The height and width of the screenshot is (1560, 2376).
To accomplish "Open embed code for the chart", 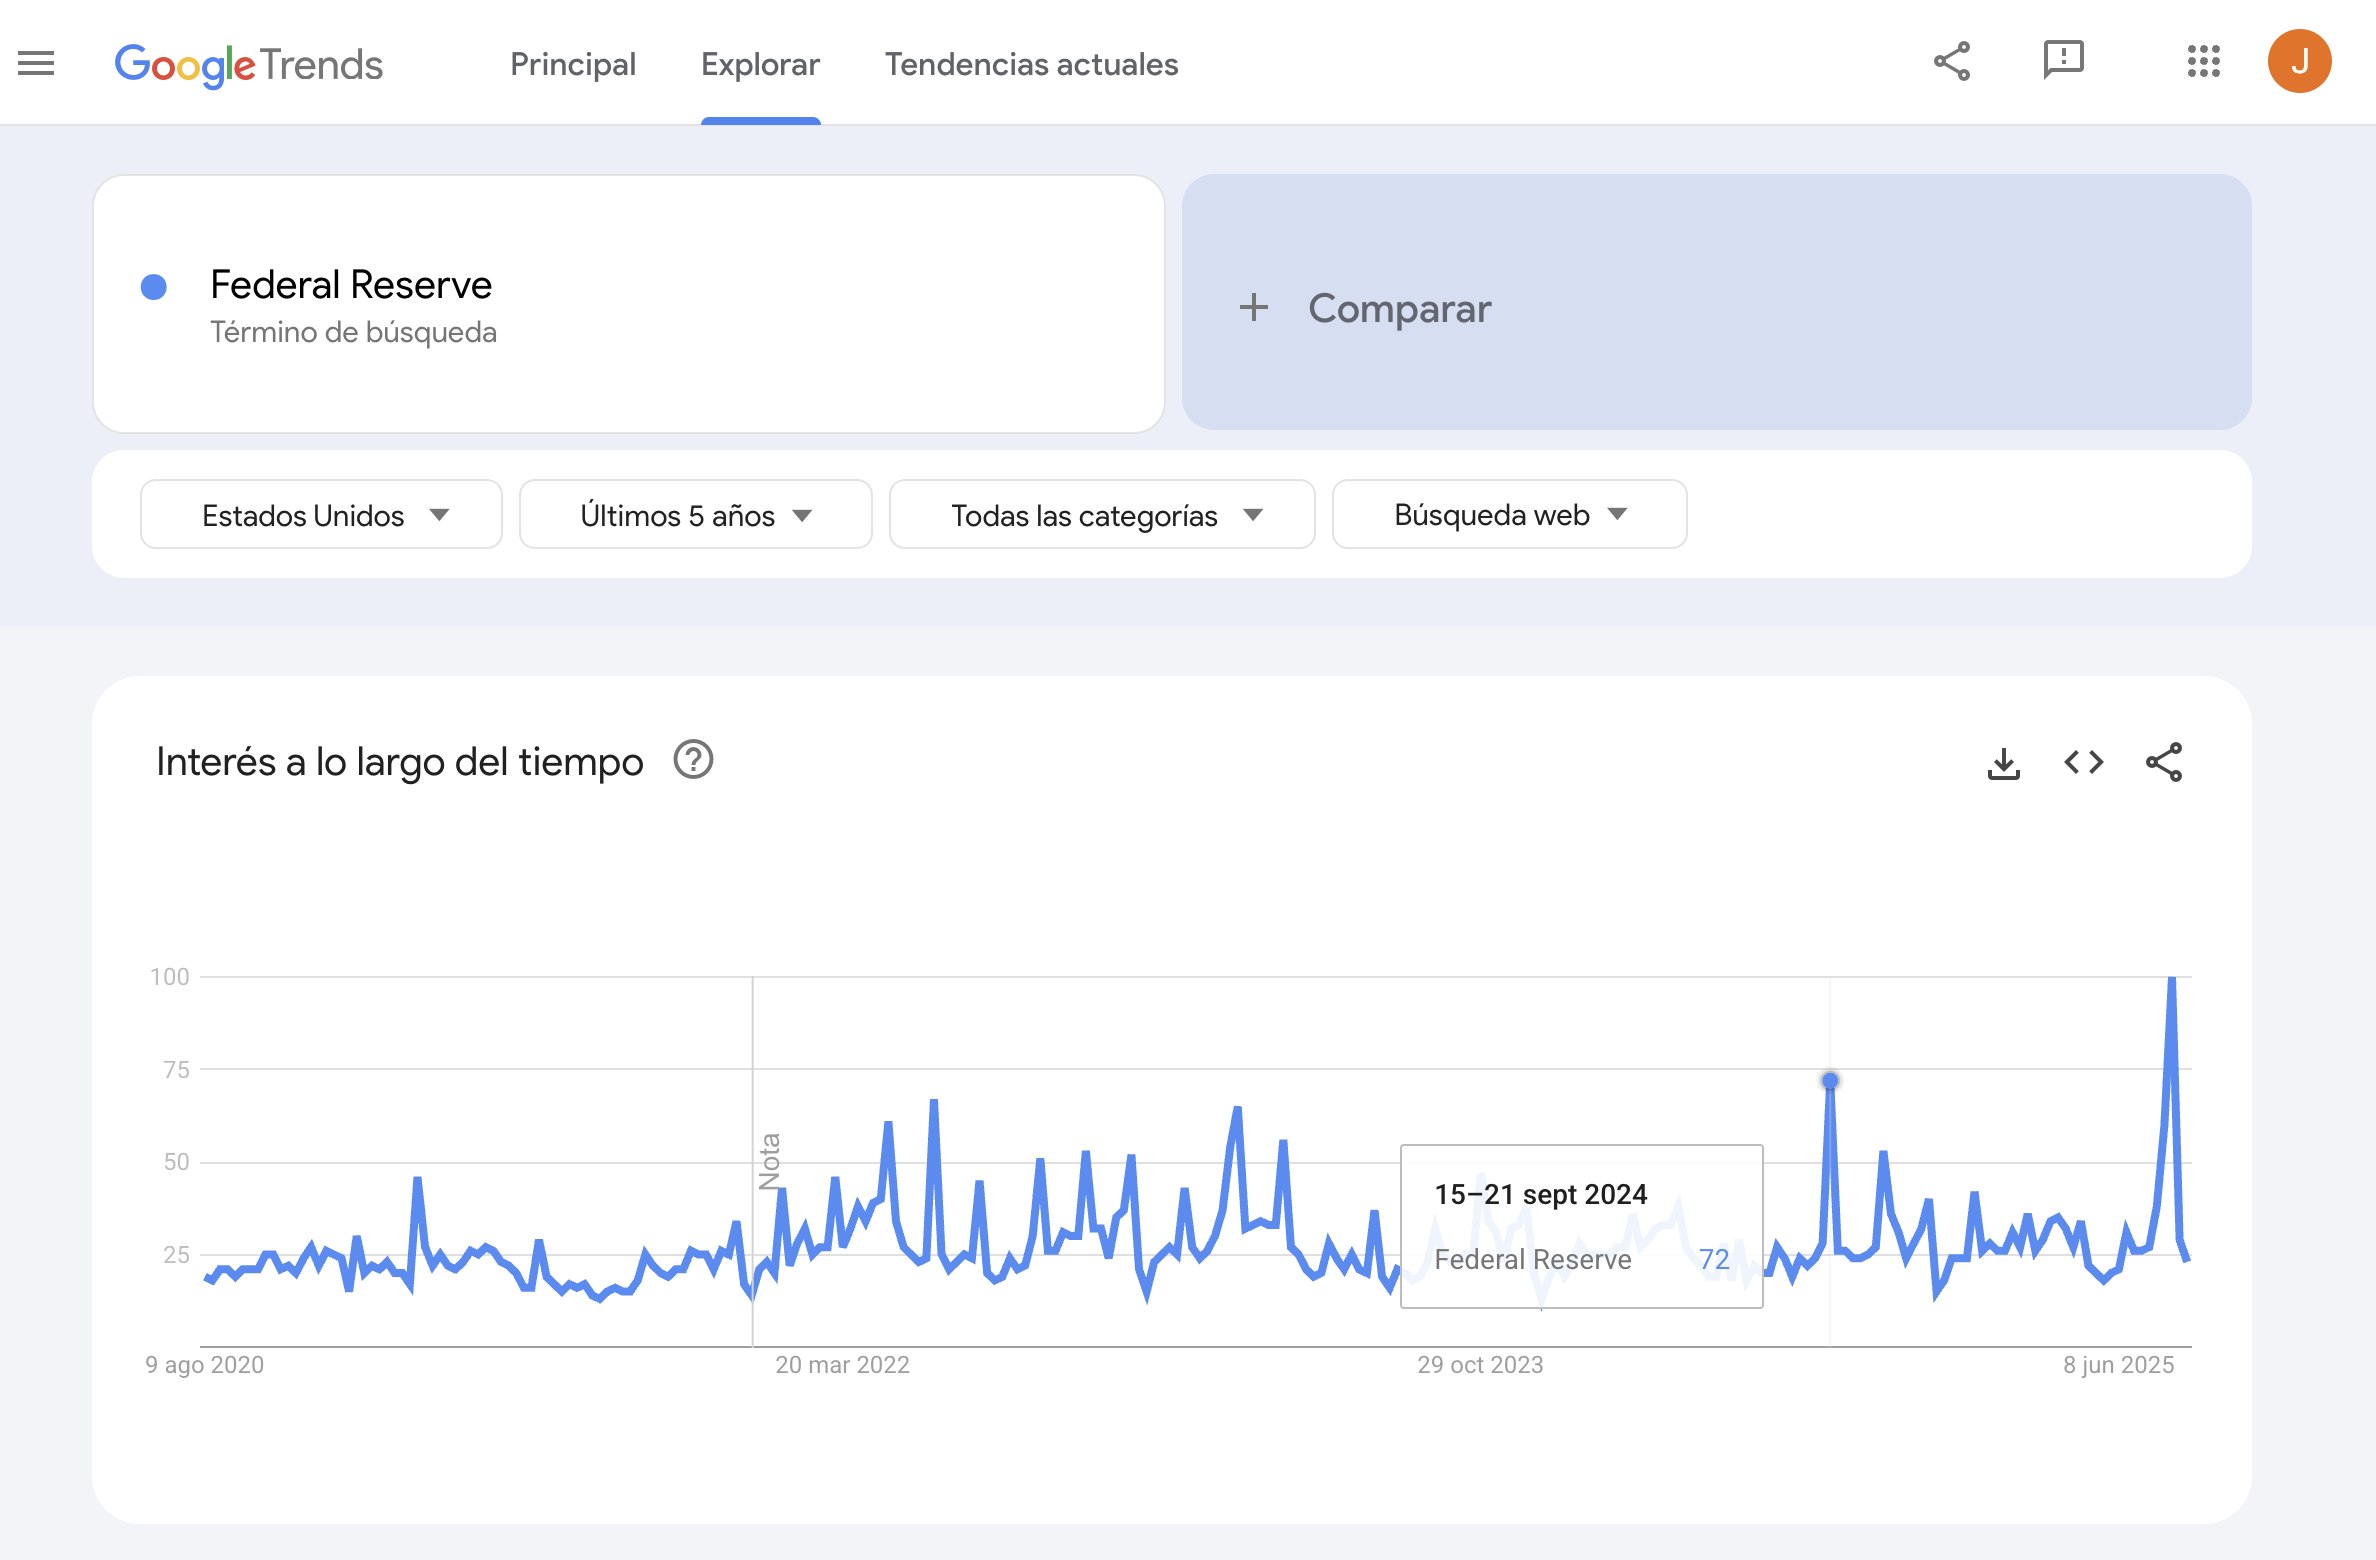I will click(2084, 763).
